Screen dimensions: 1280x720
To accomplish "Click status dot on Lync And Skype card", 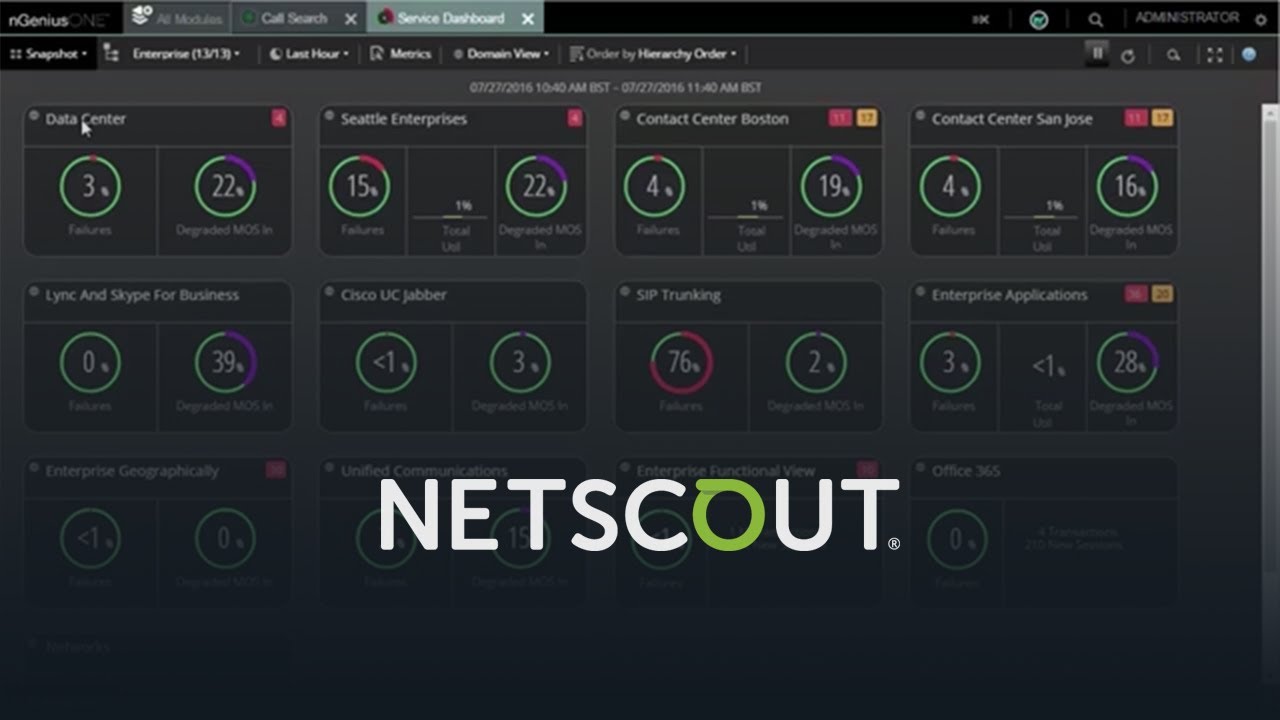I will pyautogui.click(x=34, y=291).
